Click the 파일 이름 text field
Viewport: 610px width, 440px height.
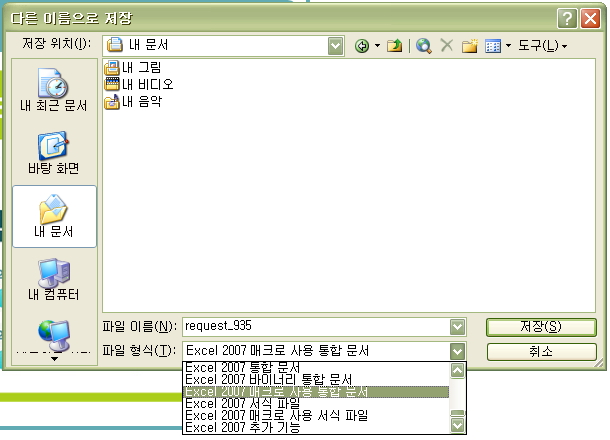pos(316,327)
